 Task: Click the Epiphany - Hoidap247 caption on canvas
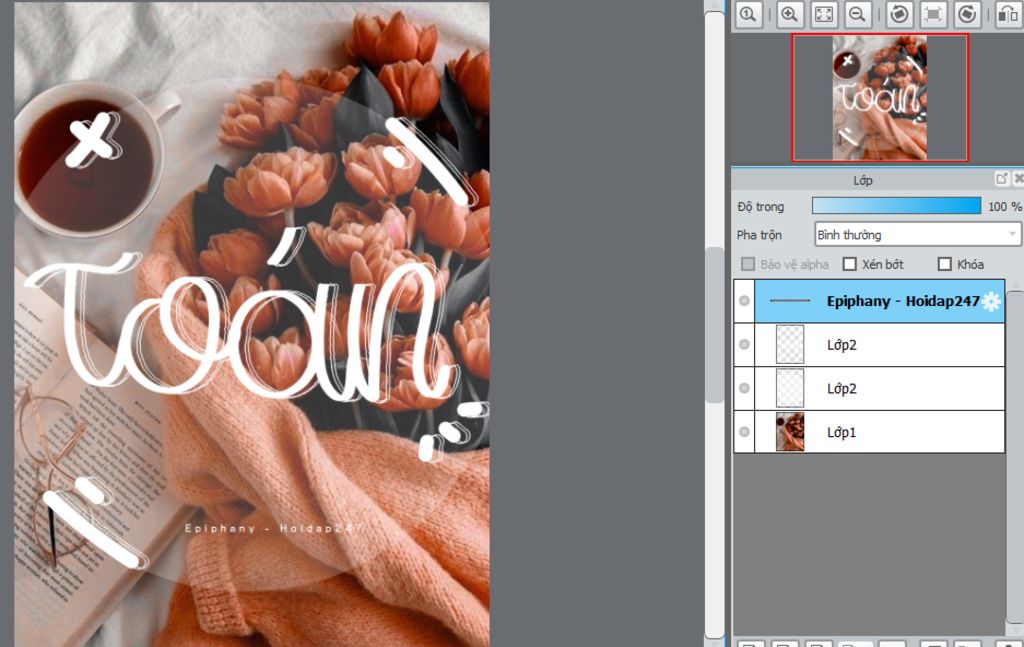point(274,528)
